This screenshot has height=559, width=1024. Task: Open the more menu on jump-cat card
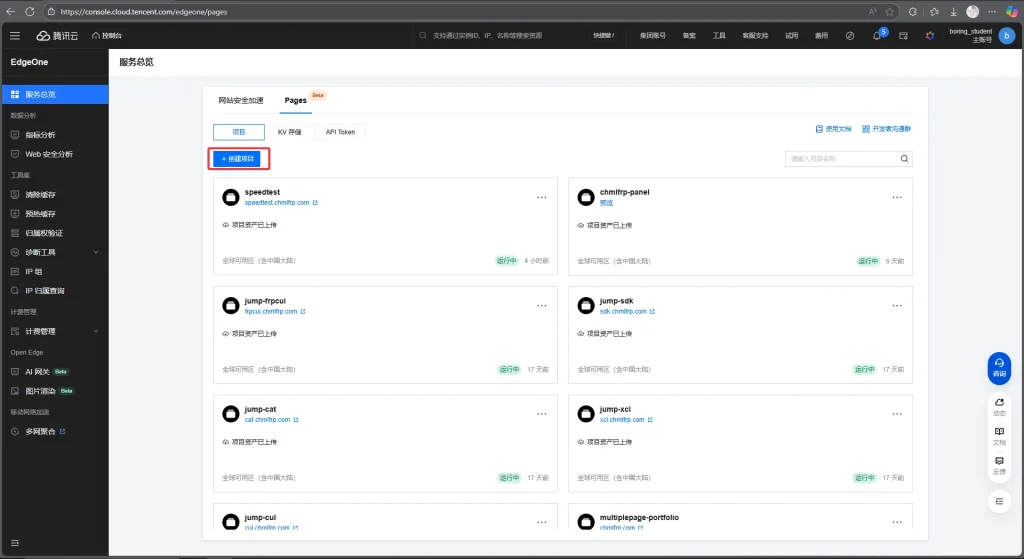(542, 414)
